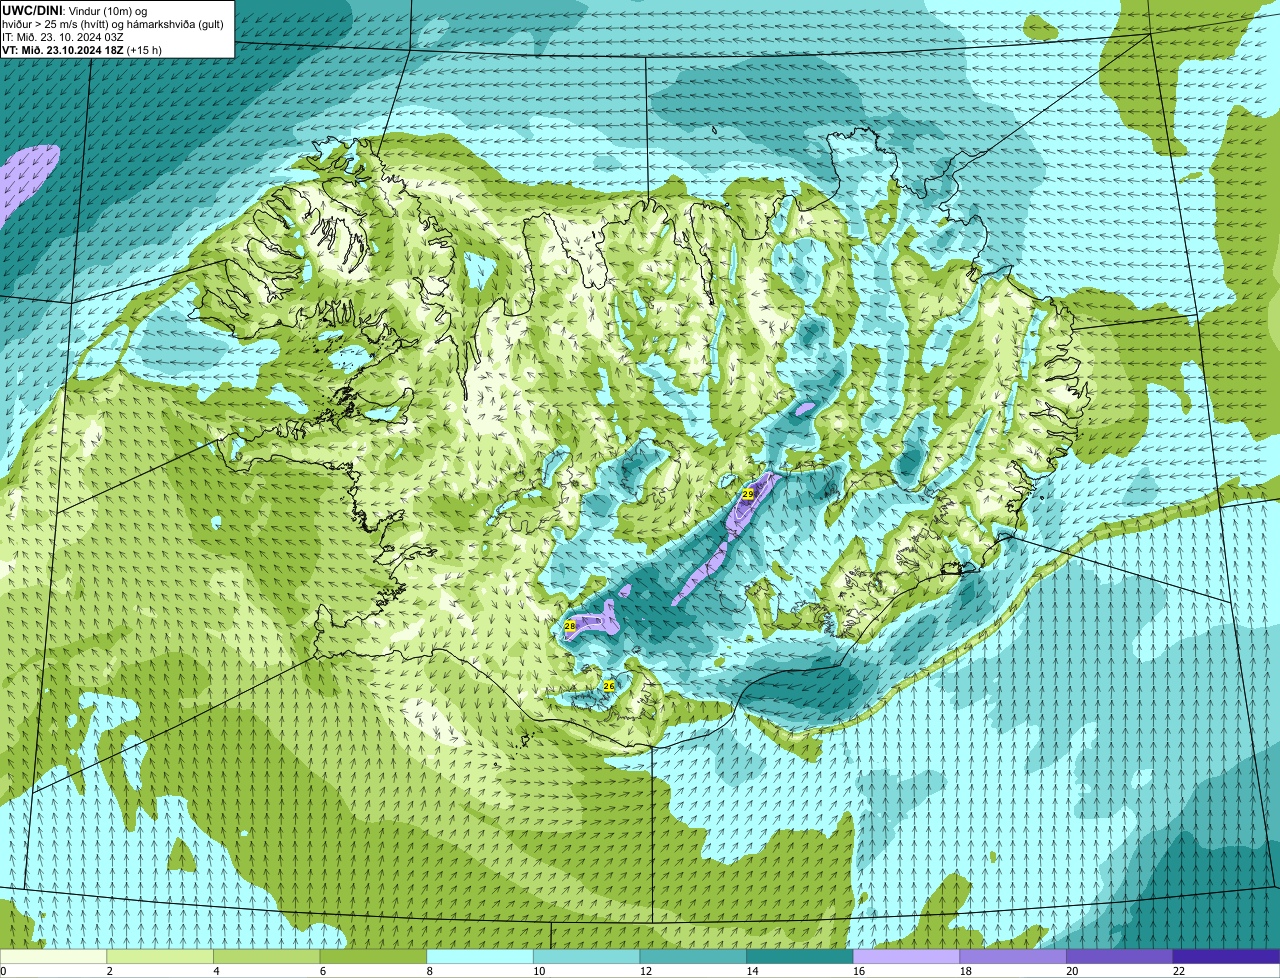
Task: Select the 6–8 m/s olive green legend swatch
Action: point(373,956)
